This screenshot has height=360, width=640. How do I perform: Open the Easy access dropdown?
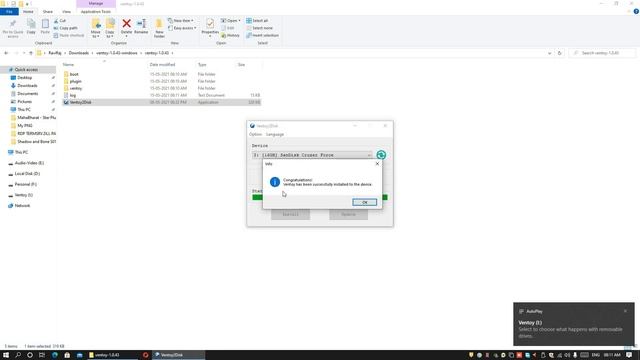182,28
